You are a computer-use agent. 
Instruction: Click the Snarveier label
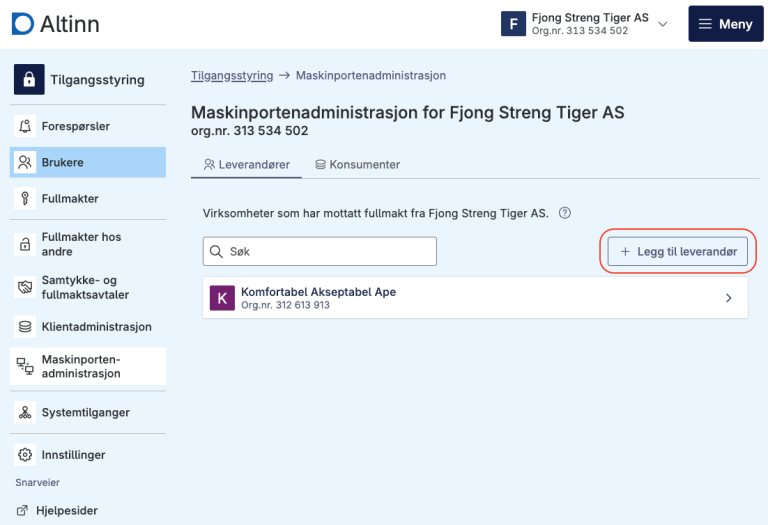(37, 482)
